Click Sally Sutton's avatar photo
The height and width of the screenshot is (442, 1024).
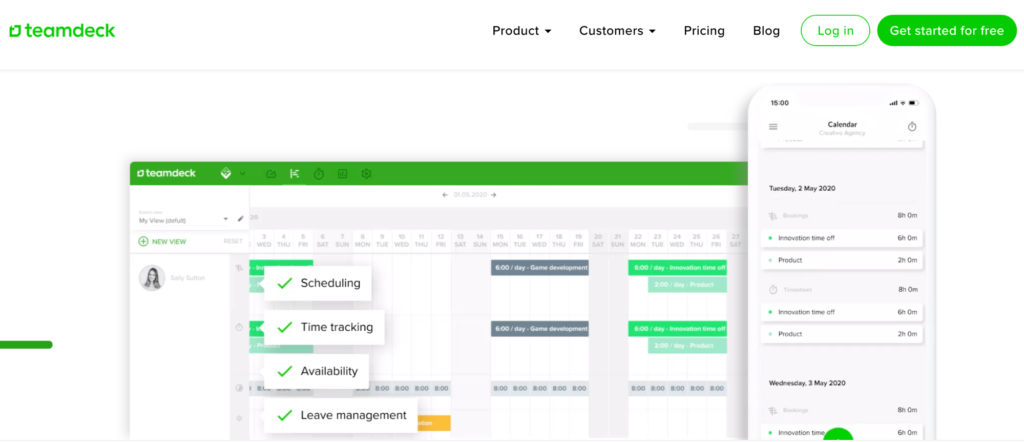[152, 277]
